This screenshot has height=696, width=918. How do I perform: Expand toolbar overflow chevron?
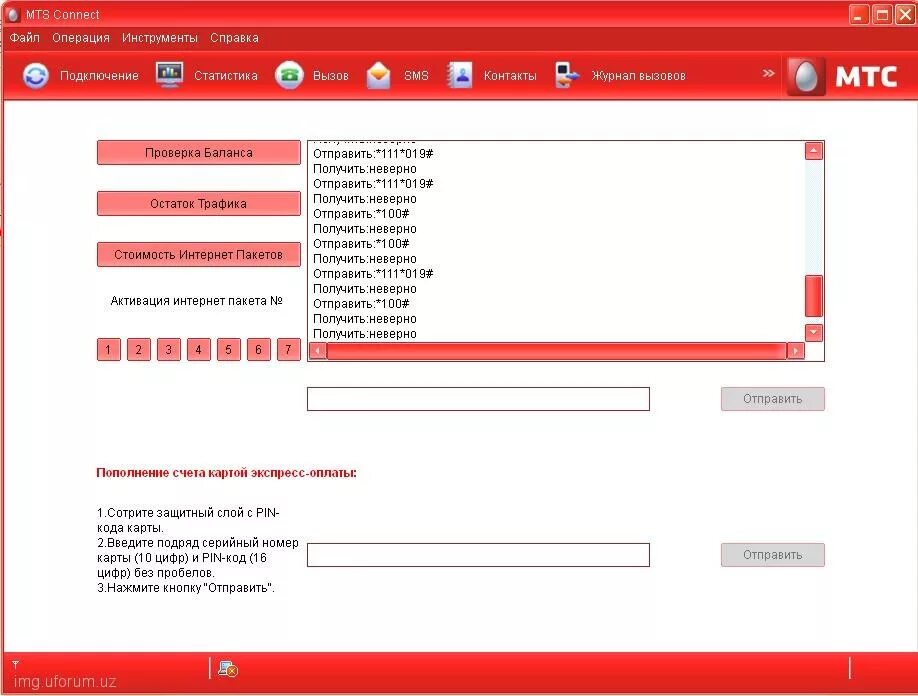[768, 73]
